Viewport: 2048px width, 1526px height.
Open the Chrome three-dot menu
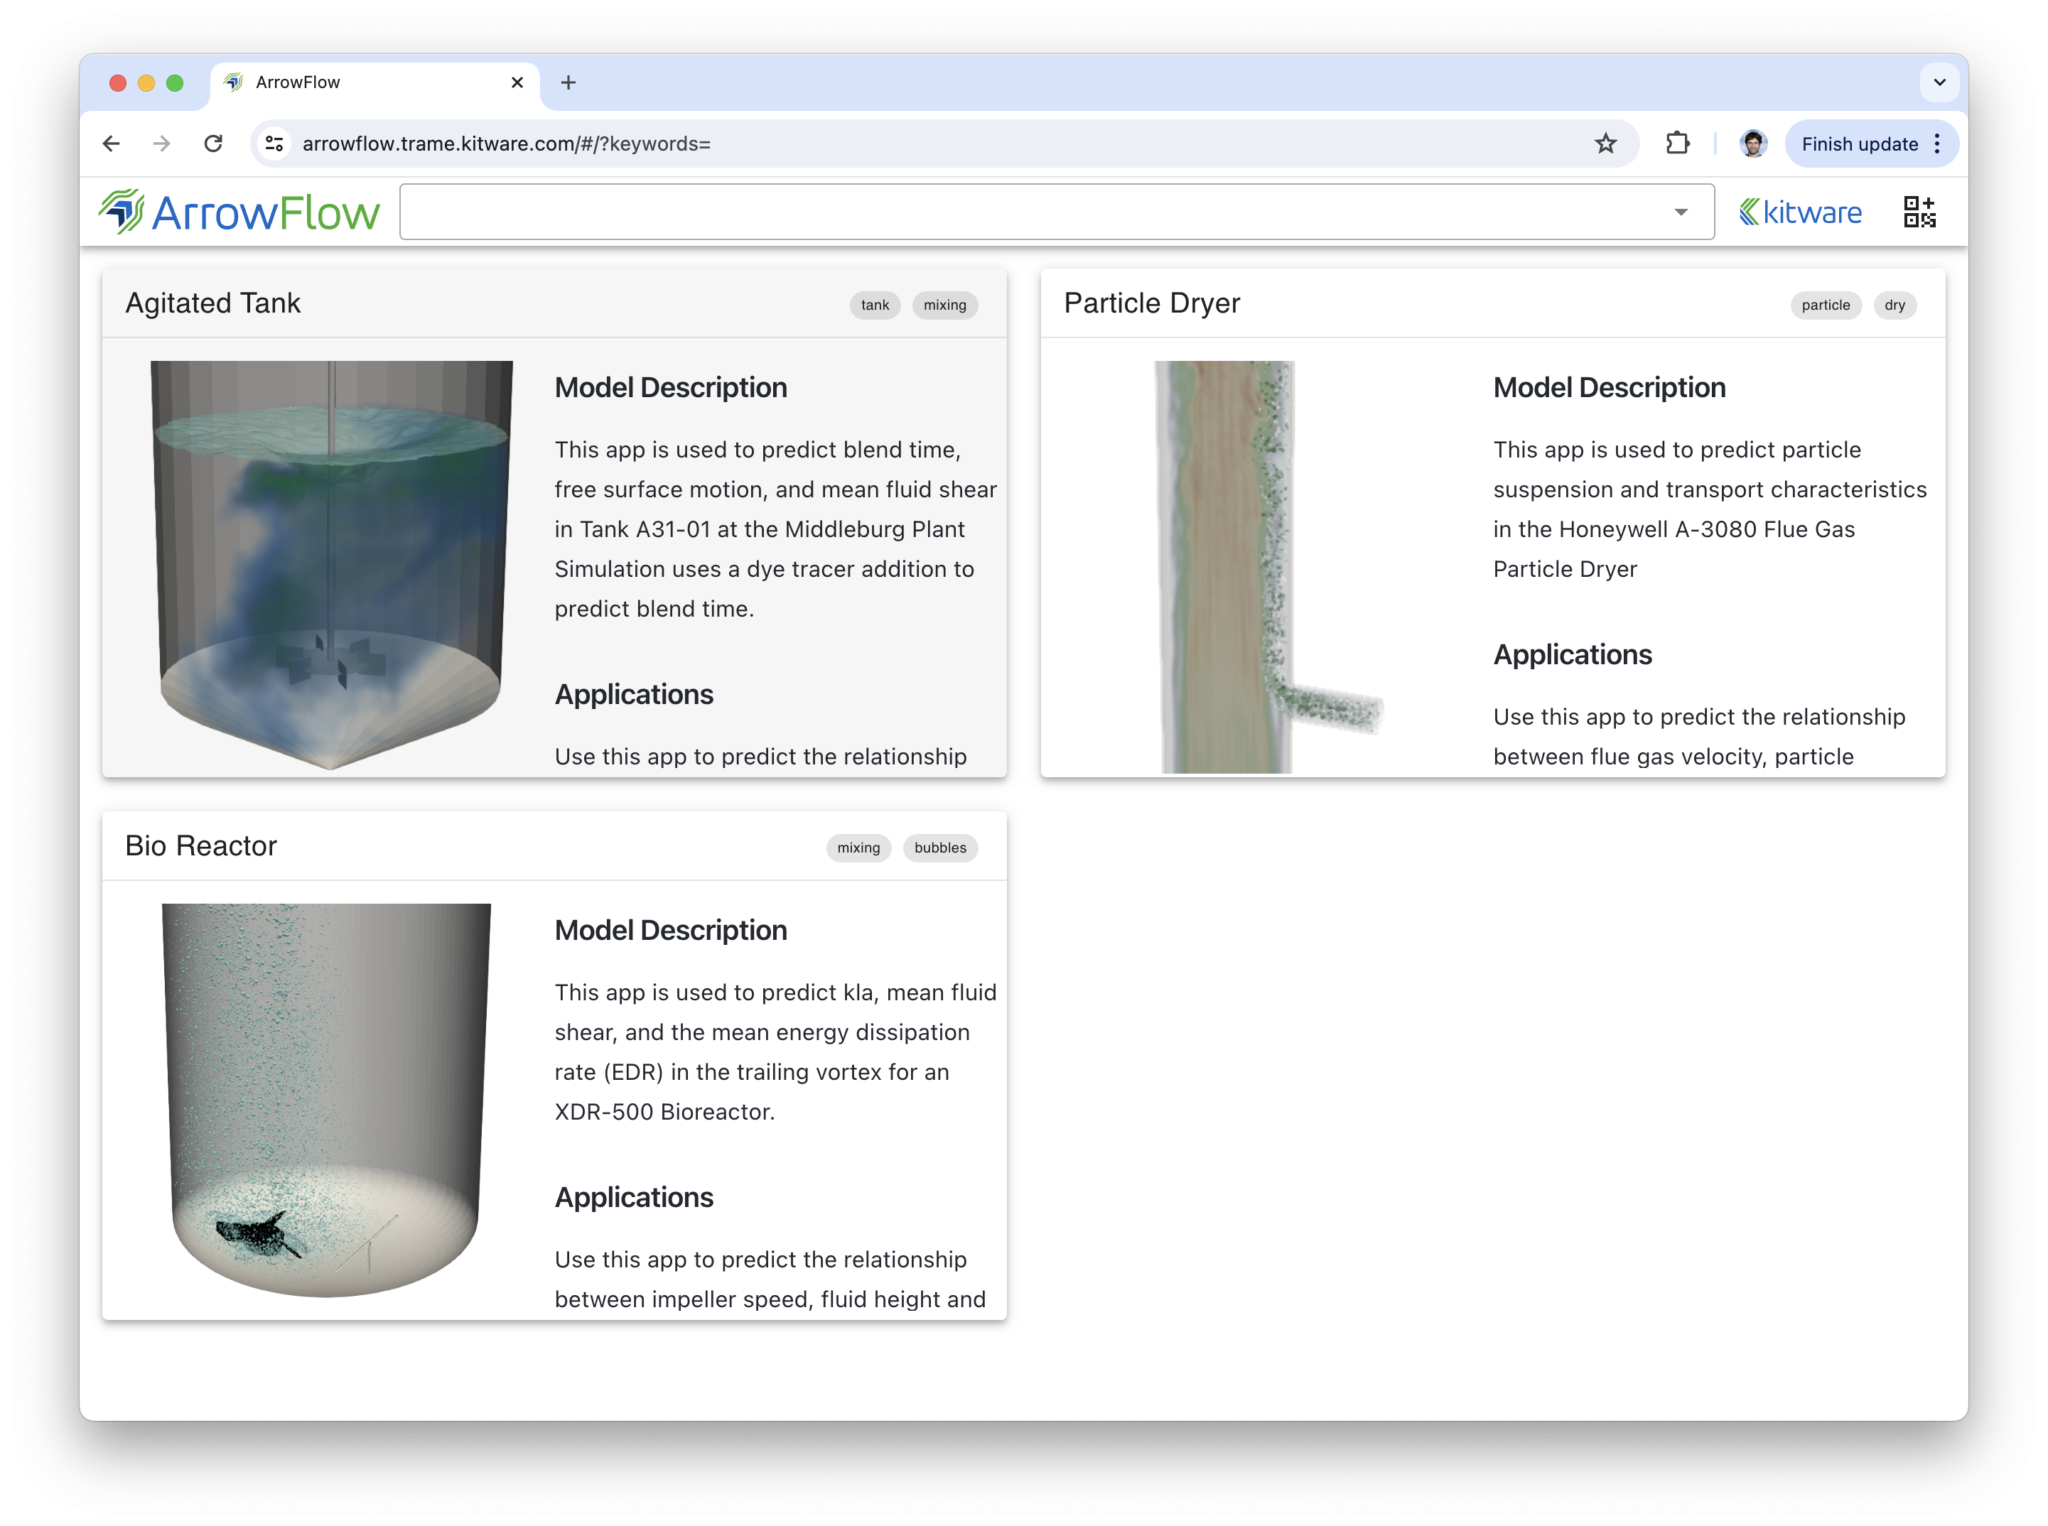coord(1936,143)
